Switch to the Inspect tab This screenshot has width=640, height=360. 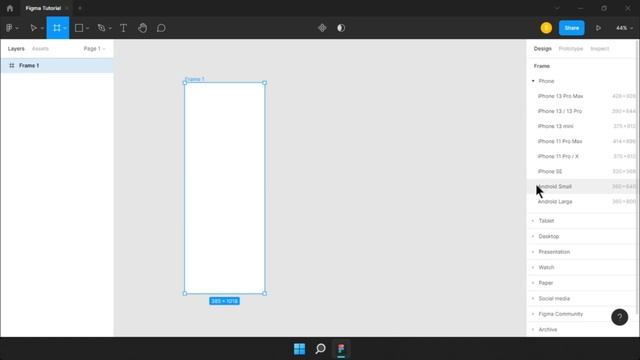pyautogui.click(x=600, y=49)
